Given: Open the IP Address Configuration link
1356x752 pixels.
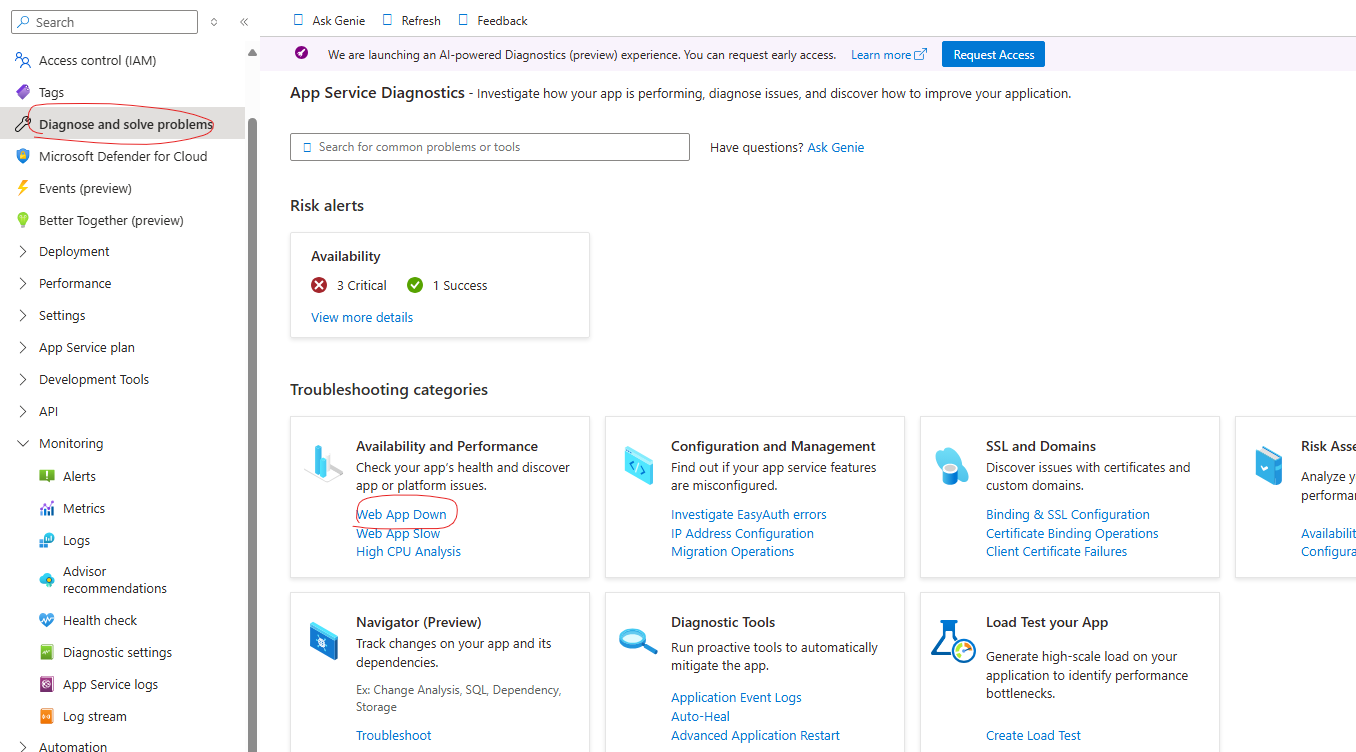Looking at the screenshot, I should pyautogui.click(x=742, y=533).
